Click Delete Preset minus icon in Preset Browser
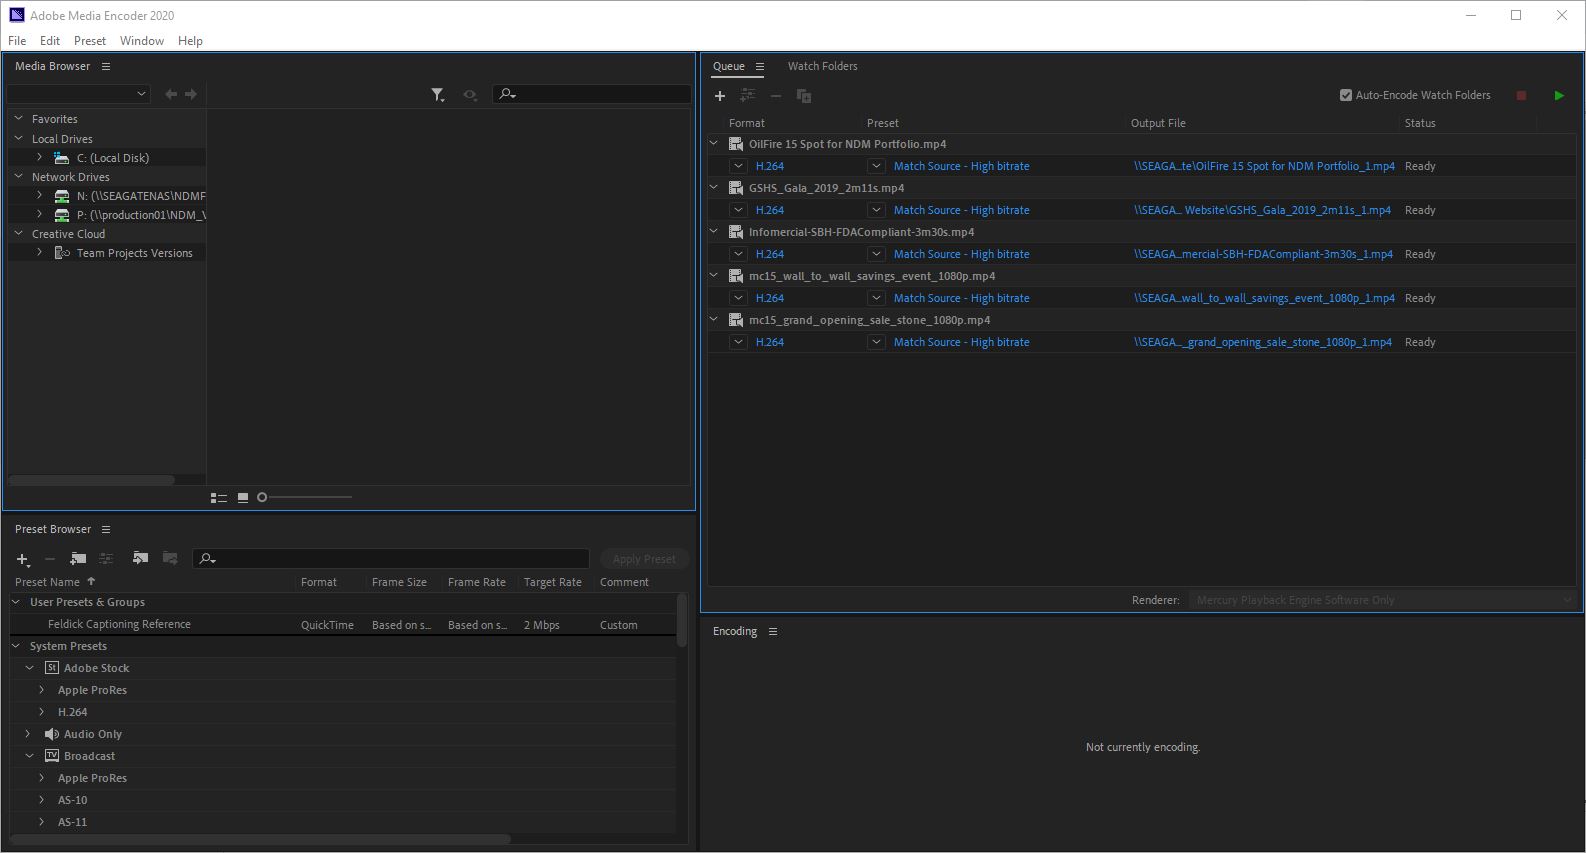Screen dimensions: 1586x853 tap(50, 559)
